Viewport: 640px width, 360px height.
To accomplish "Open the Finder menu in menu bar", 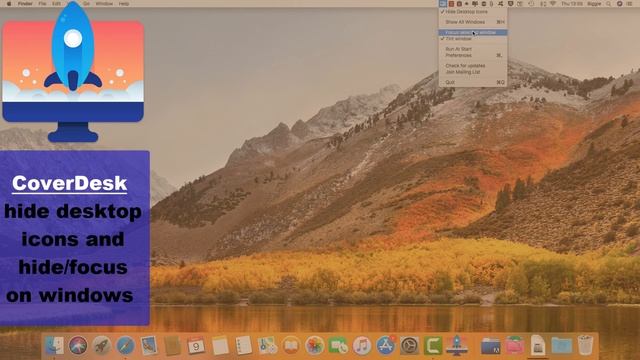I will click(25, 4).
